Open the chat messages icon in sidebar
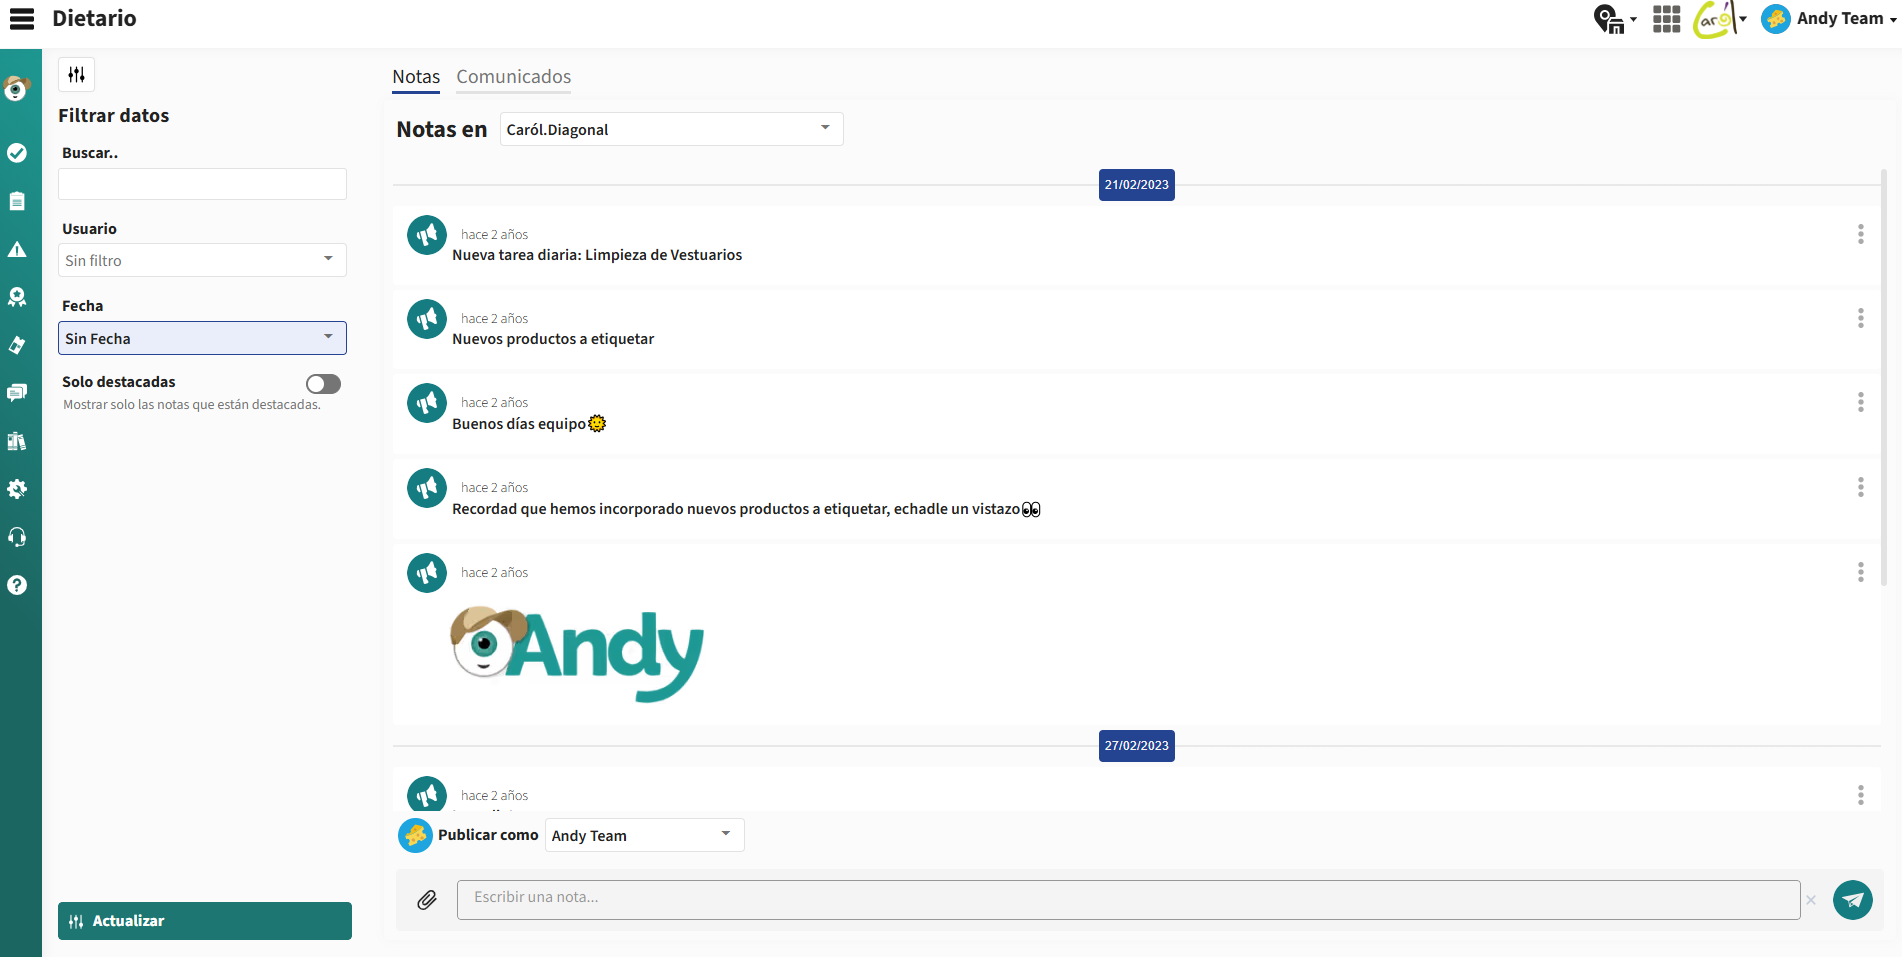Image resolution: width=1902 pixels, height=957 pixels. [17, 393]
